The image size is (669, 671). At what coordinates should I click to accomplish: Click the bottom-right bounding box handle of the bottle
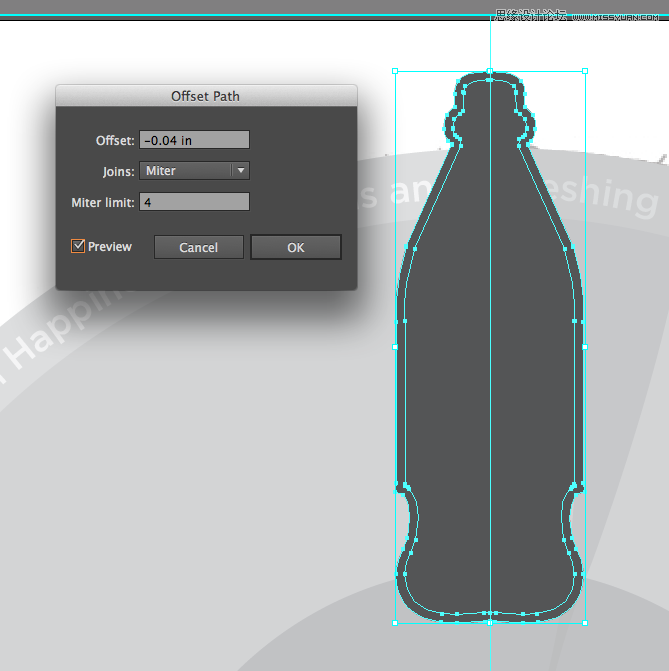tap(585, 623)
